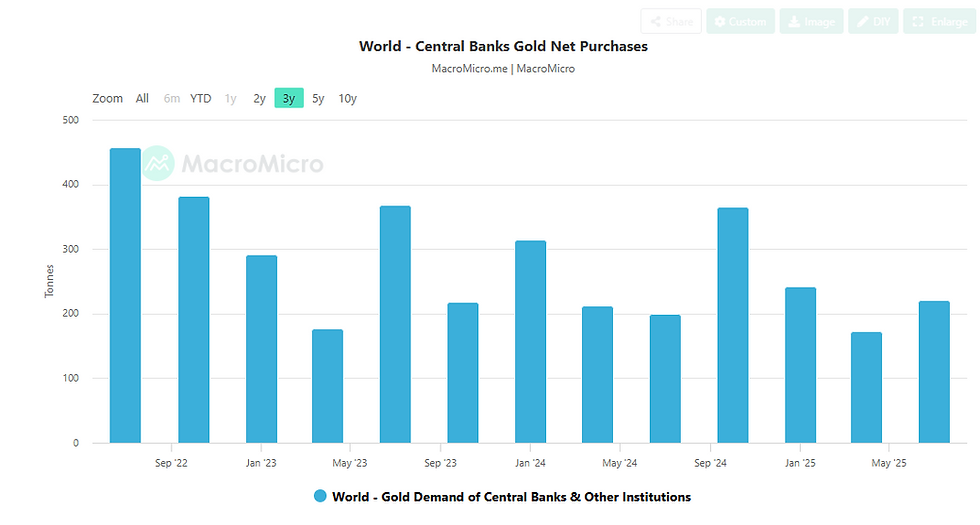Click the chart title World - Central Banks Gold Net Purchases

click(503, 46)
